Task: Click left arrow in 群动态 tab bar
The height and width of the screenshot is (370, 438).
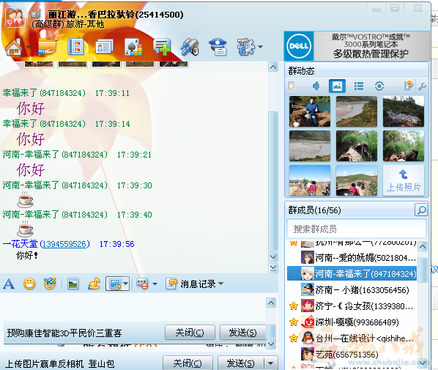Action: [x=291, y=86]
